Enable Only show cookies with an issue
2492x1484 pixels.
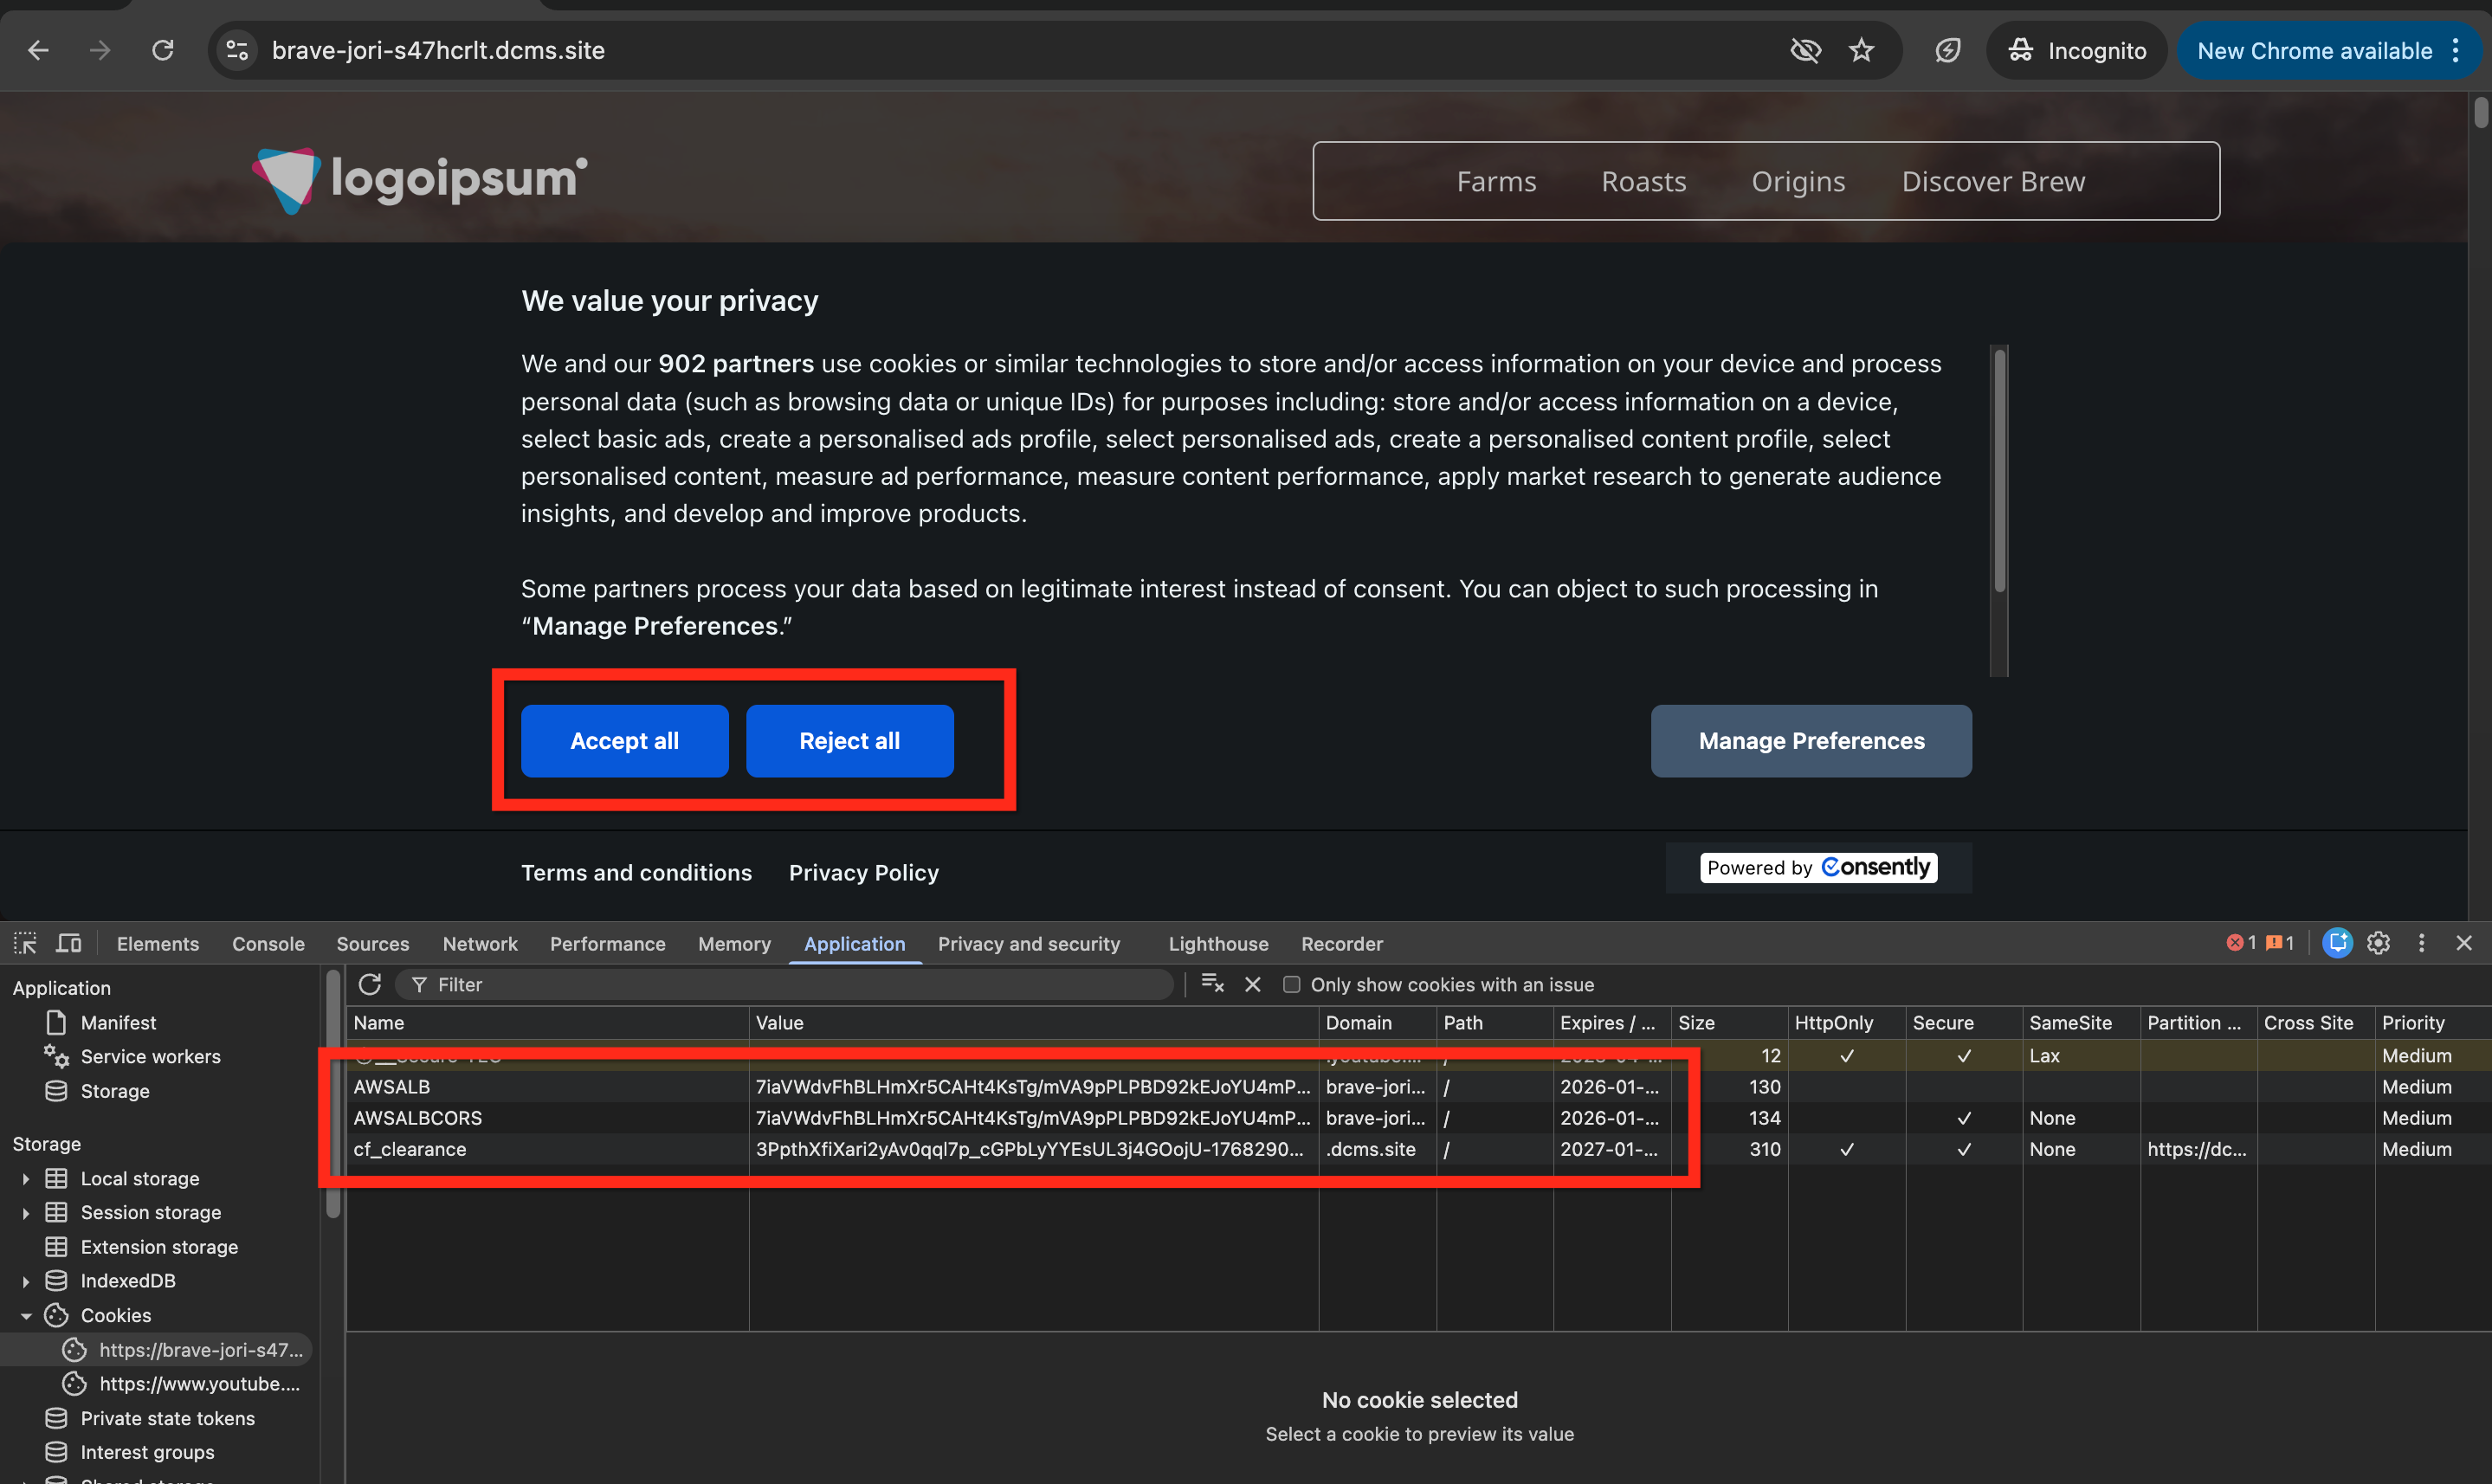pos(1292,984)
